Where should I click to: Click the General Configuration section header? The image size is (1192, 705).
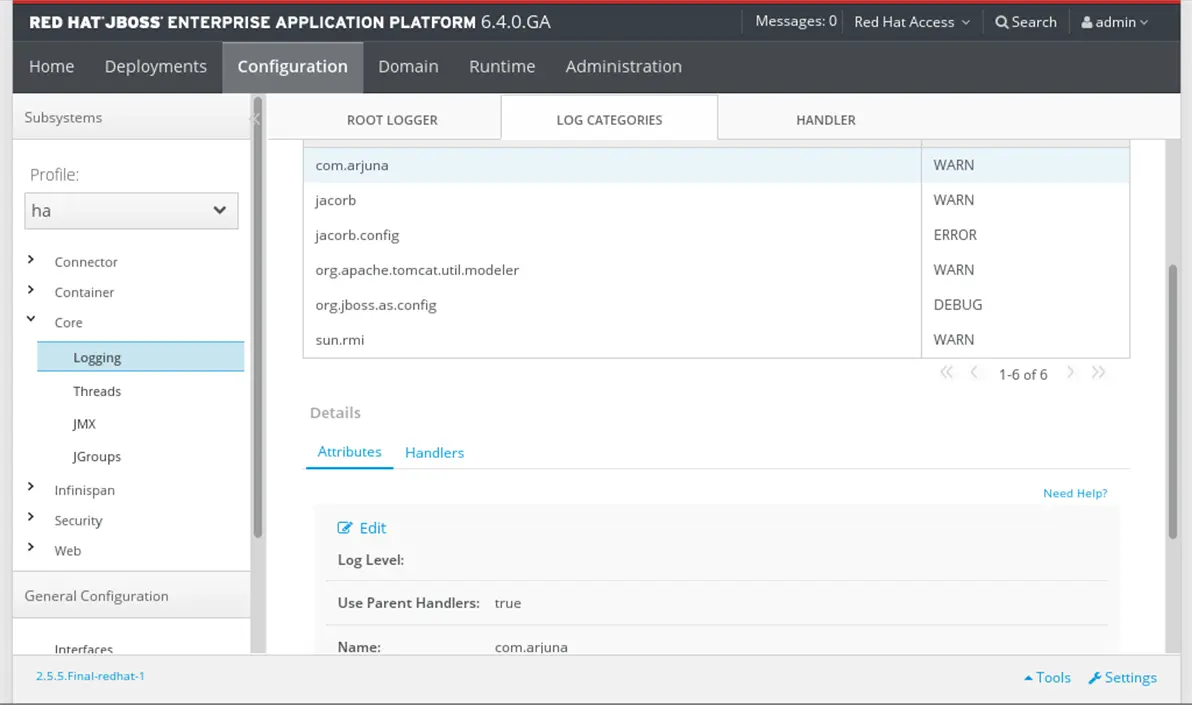coord(132,595)
